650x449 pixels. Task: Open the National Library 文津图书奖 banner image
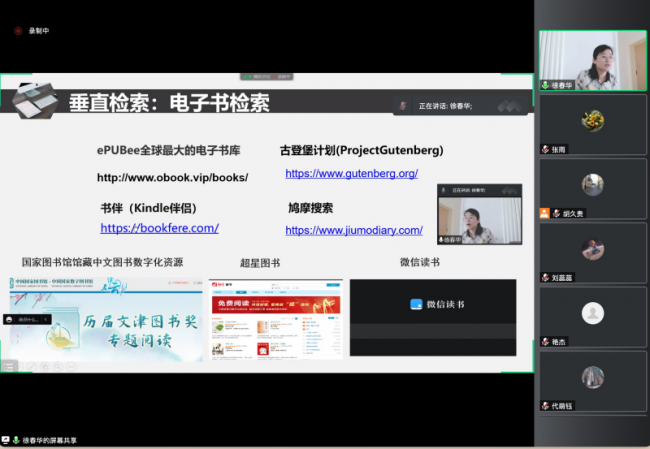(106, 319)
